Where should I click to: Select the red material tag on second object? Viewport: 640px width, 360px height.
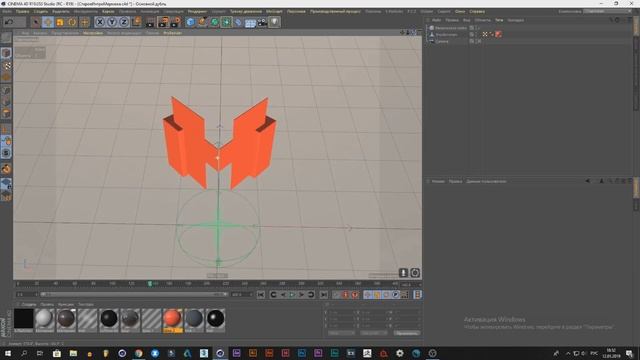click(498, 34)
